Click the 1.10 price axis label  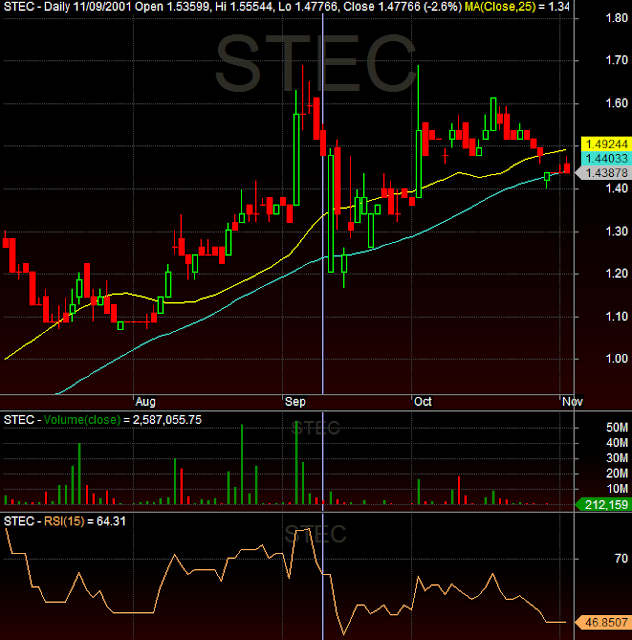[x=616, y=317]
